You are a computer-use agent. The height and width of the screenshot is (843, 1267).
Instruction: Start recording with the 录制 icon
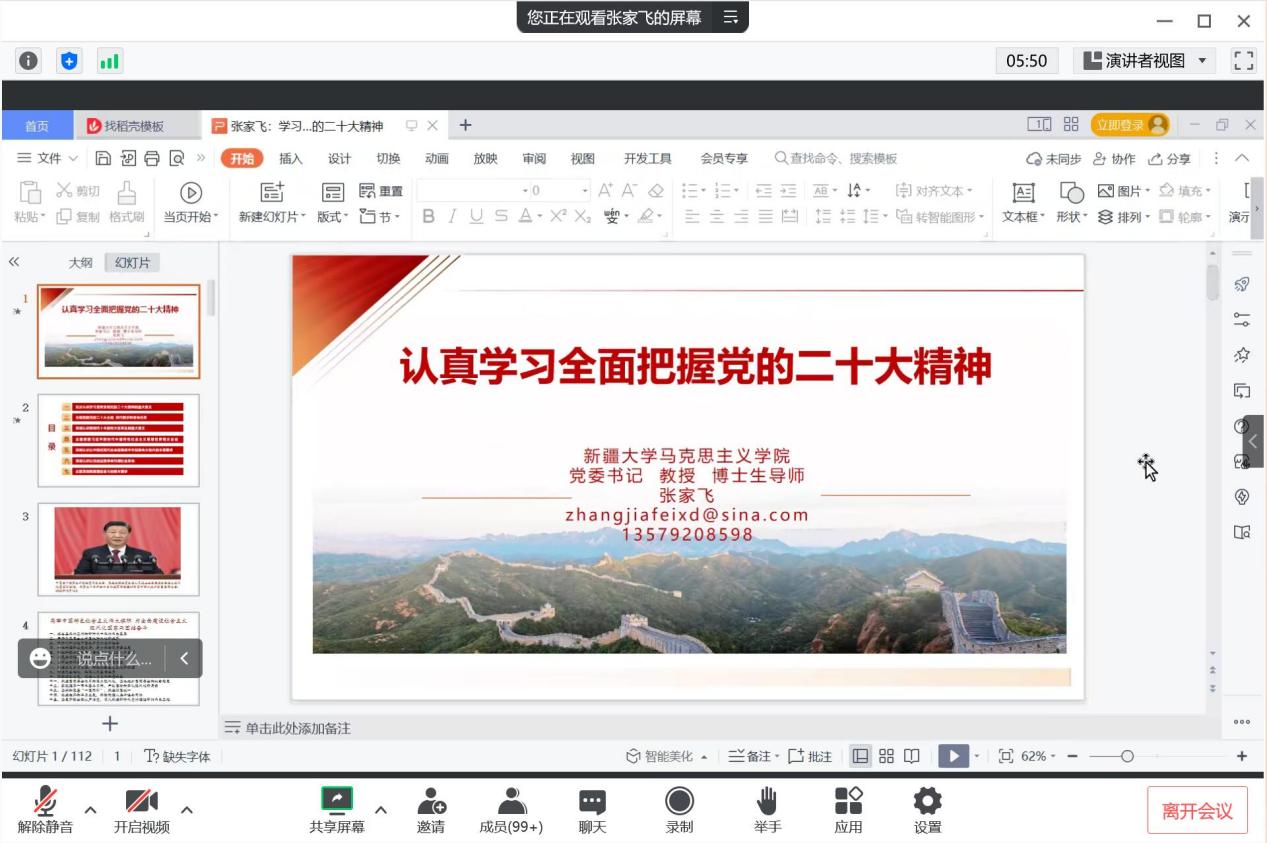click(679, 807)
